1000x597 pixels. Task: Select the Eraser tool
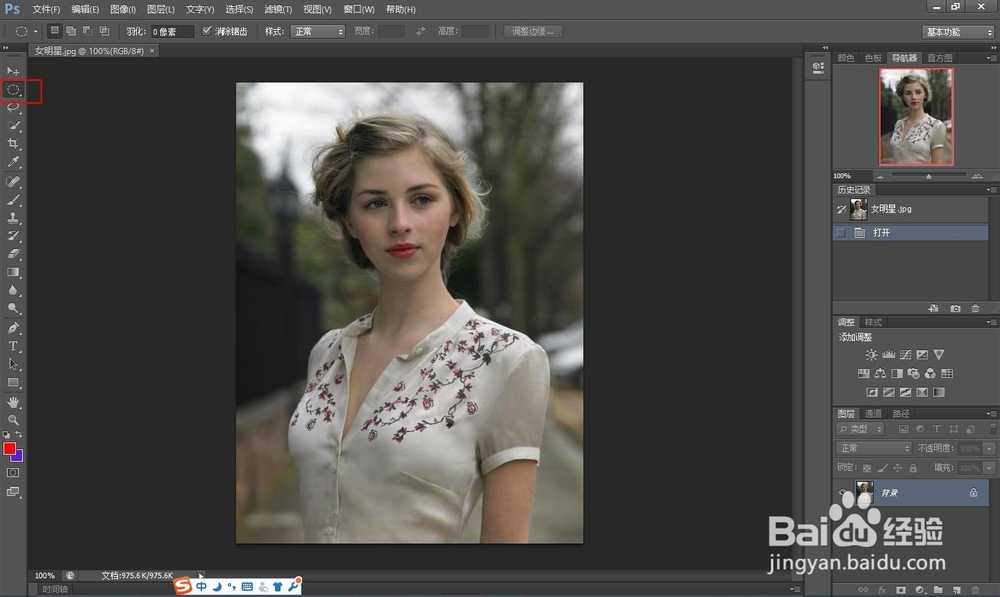point(13,253)
